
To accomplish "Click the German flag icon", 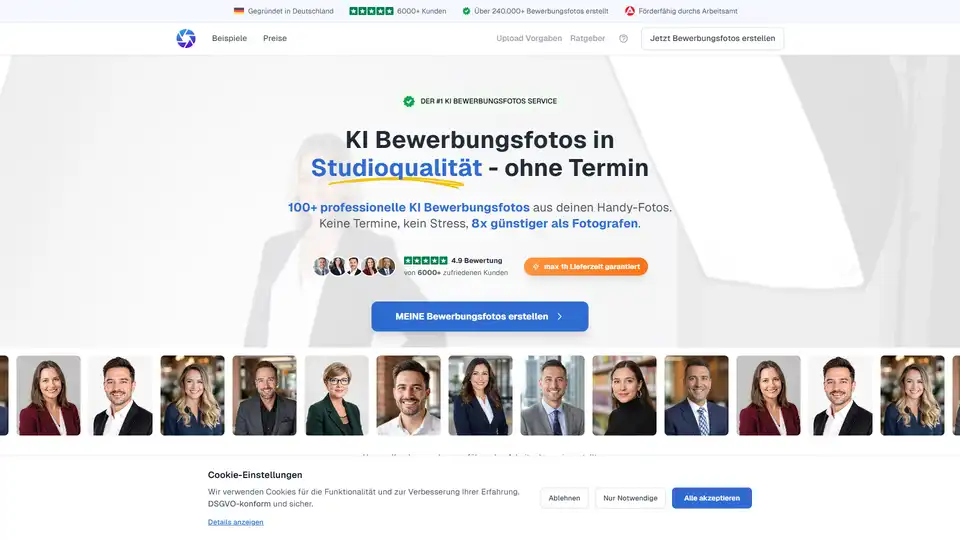I will (x=239, y=11).
